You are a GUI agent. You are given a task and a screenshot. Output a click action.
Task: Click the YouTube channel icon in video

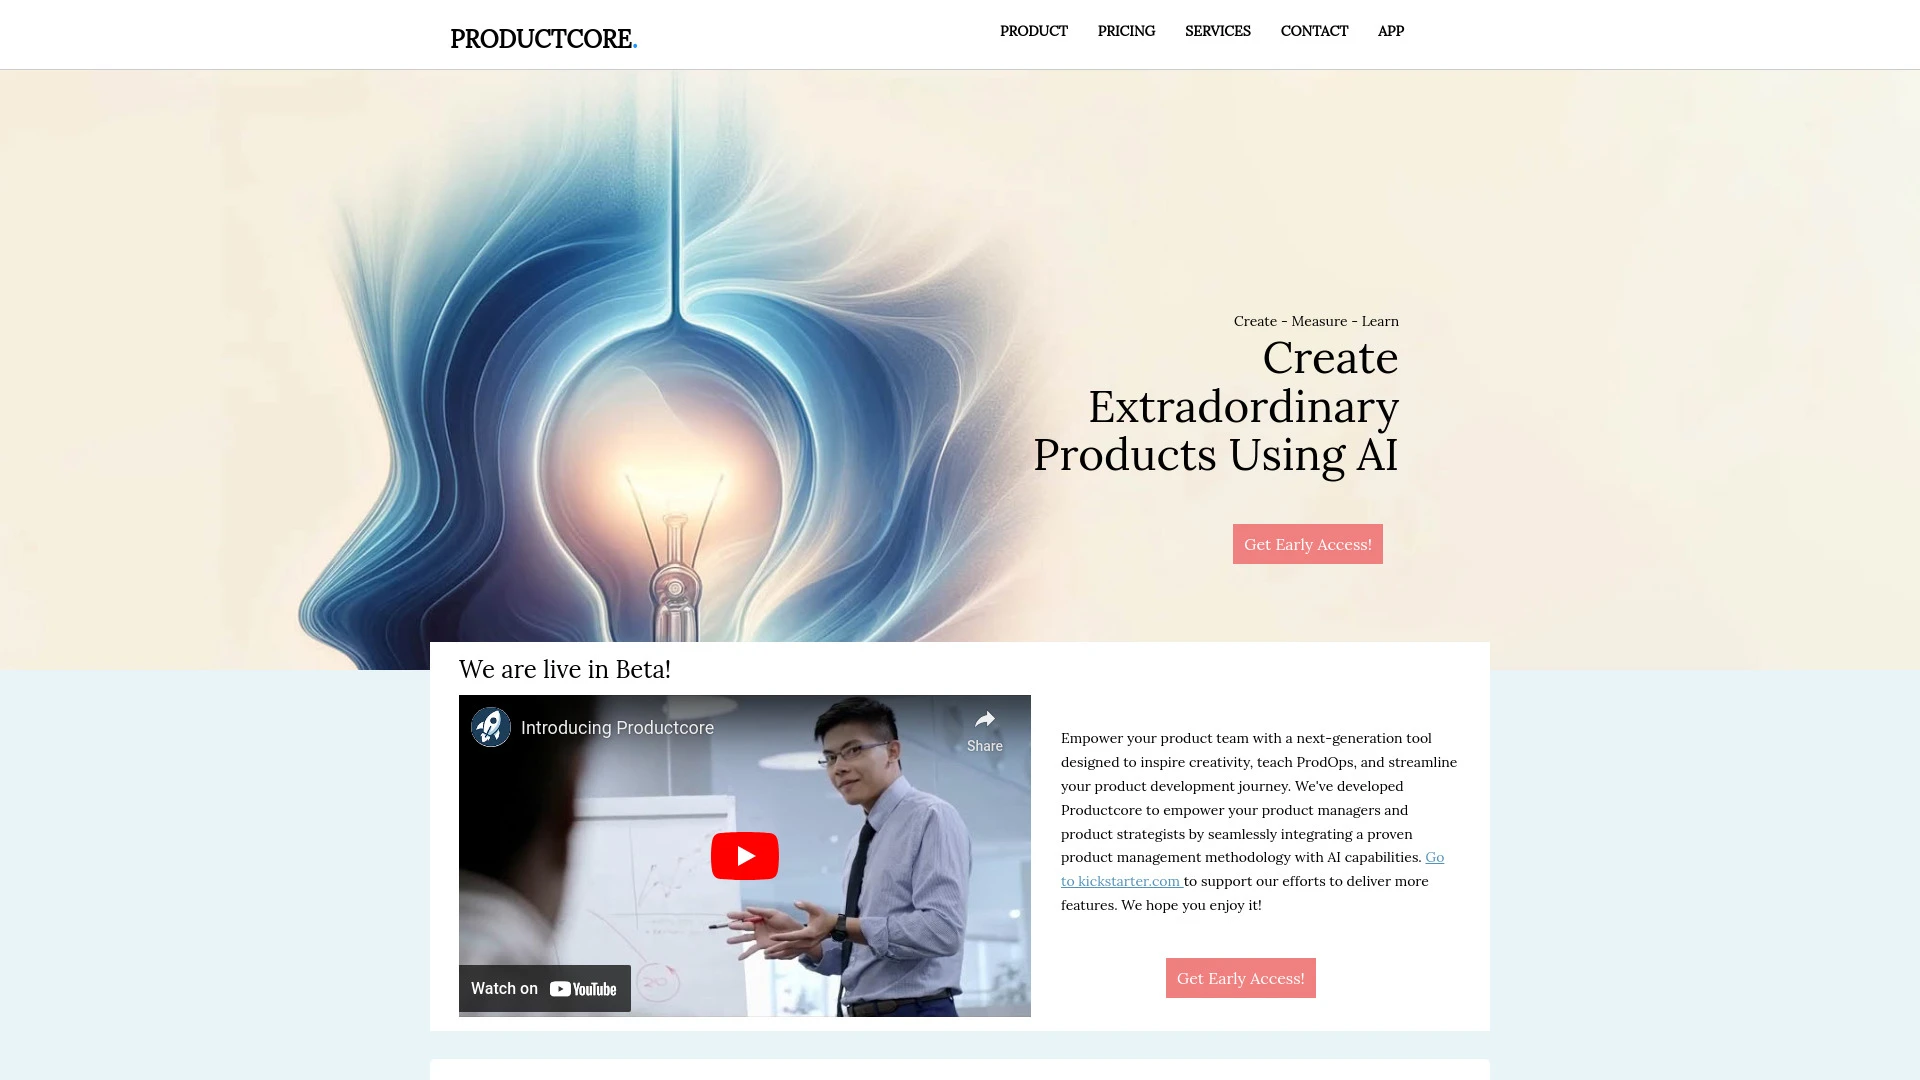(491, 727)
